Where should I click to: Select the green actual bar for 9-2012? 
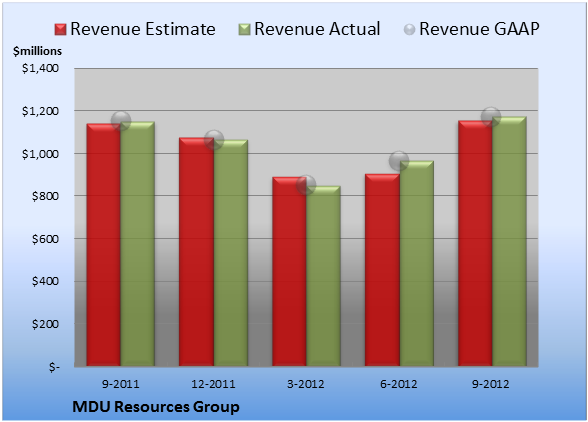[x=509, y=242]
